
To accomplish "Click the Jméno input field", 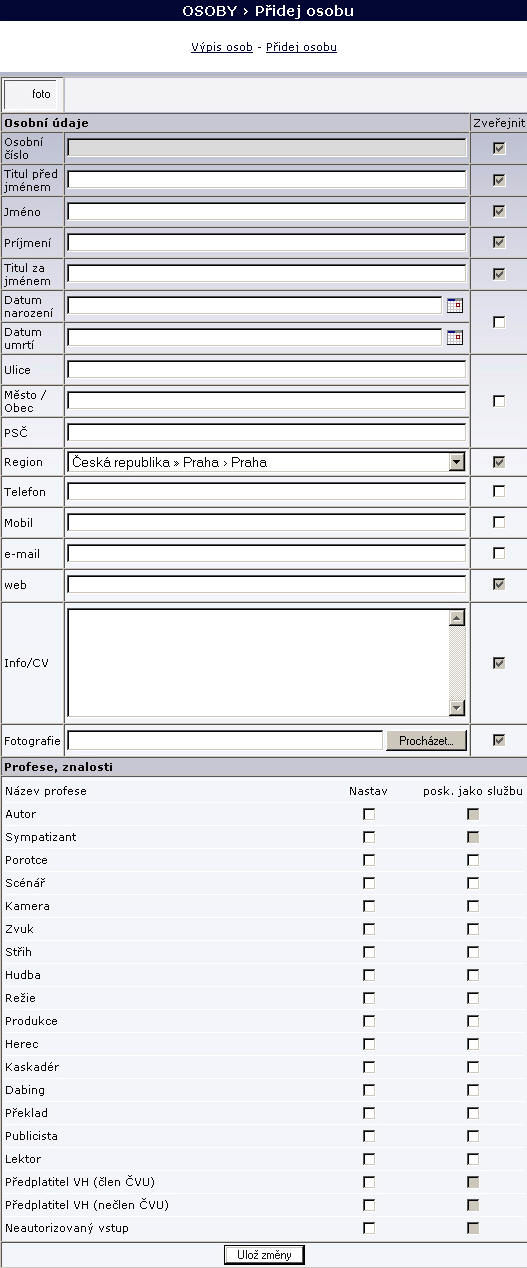I will pyautogui.click(x=266, y=212).
